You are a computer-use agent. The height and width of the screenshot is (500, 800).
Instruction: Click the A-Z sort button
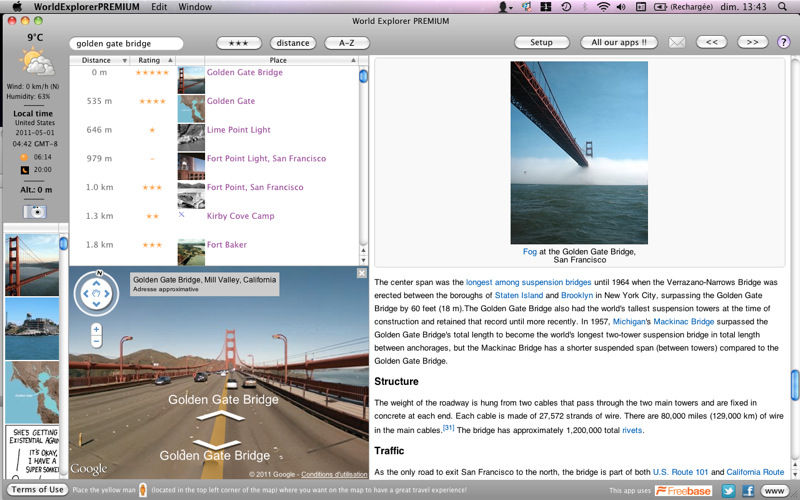coord(347,43)
